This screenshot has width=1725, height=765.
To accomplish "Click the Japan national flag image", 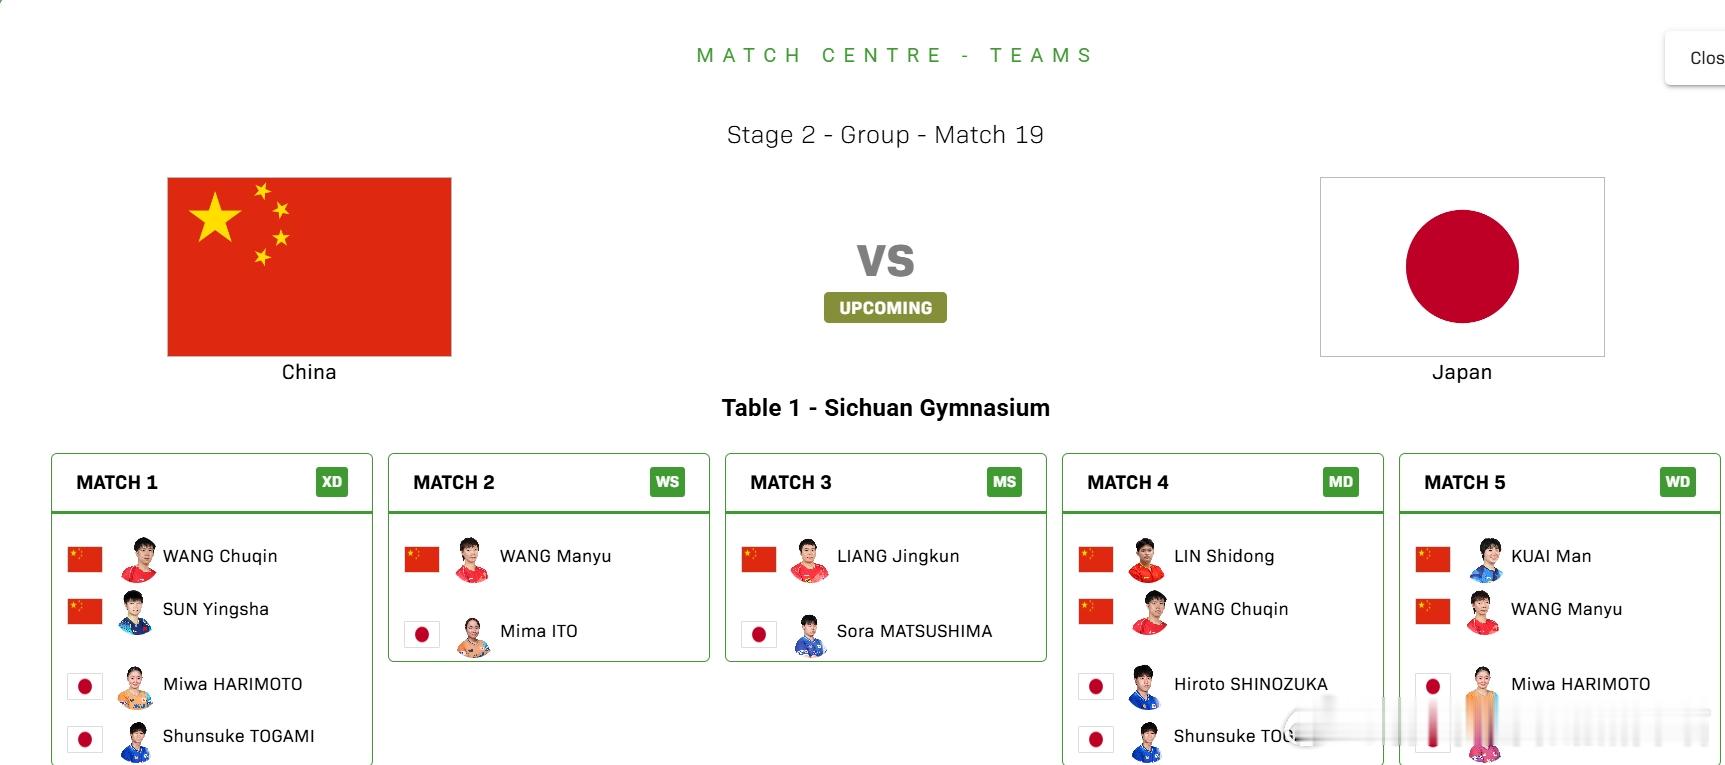I will [x=1462, y=267].
